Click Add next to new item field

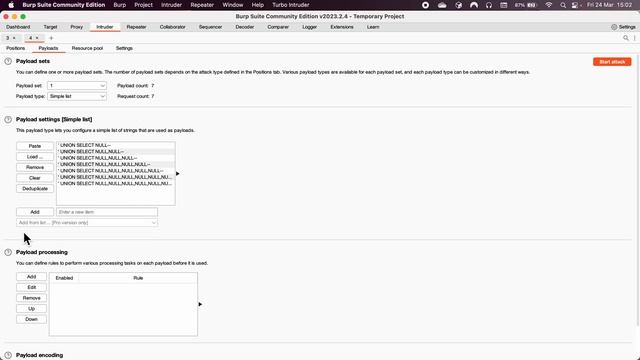(35, 212)
